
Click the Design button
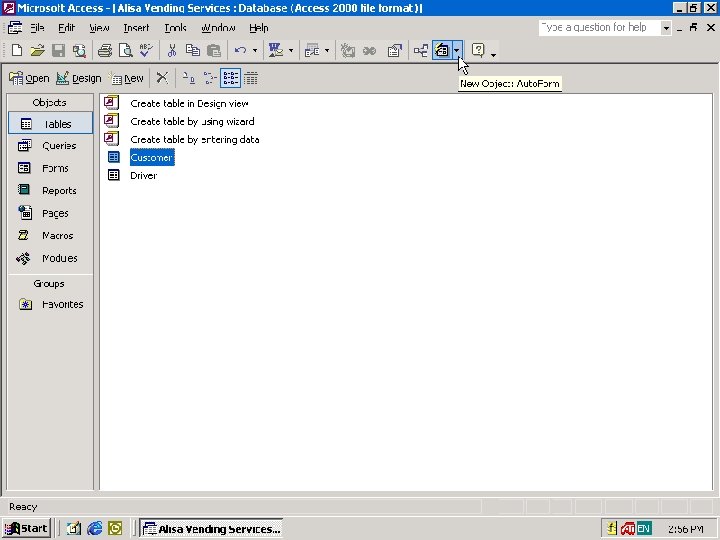(x=79, y=79)
